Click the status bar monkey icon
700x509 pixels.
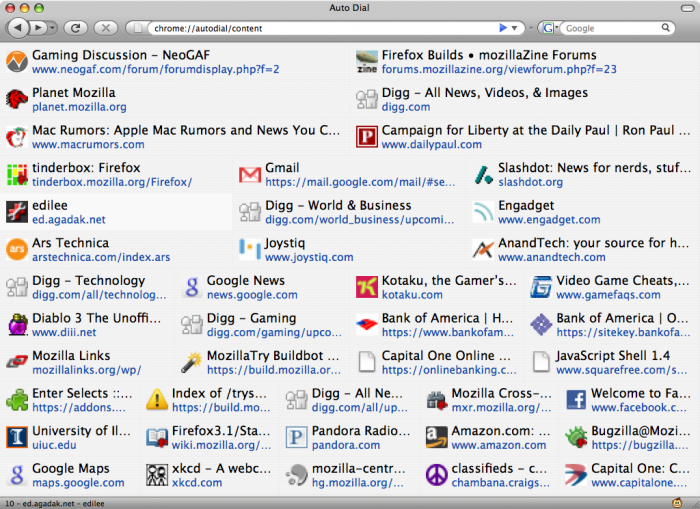pos(677,503)
